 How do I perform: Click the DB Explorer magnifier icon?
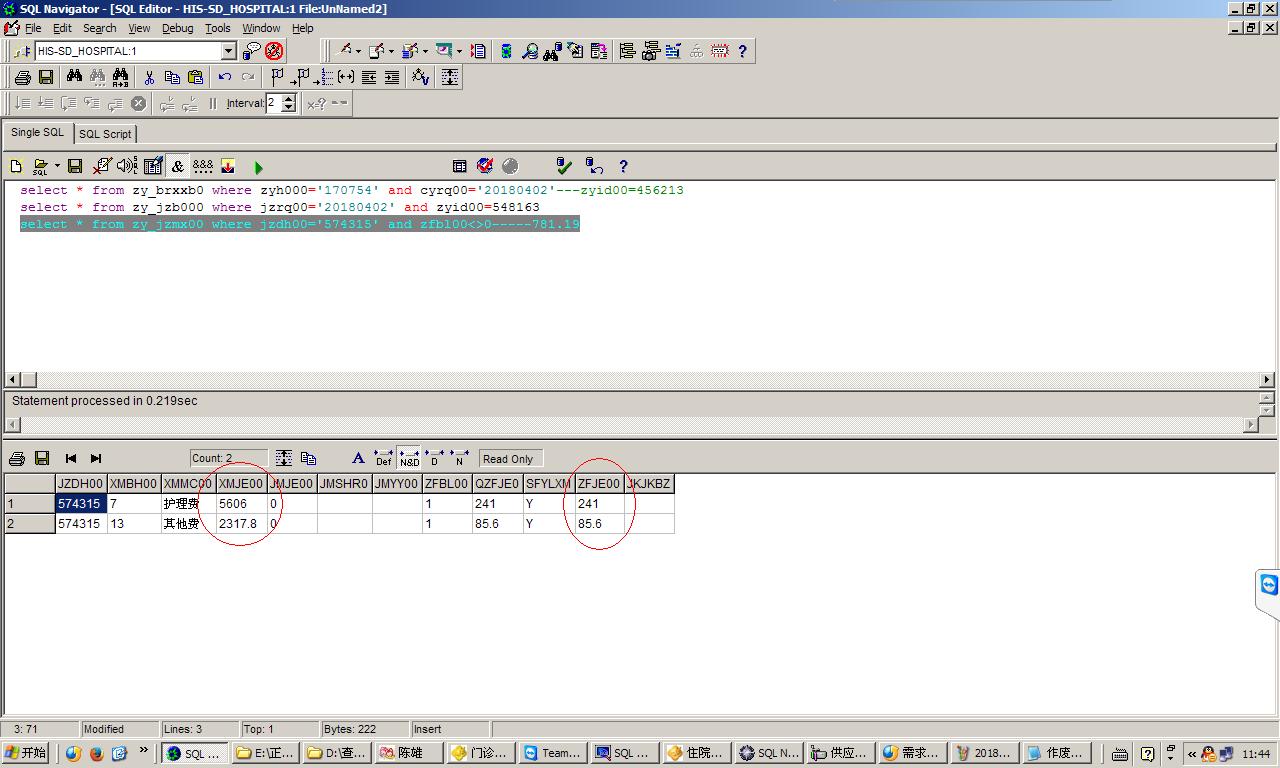point(530,51)
